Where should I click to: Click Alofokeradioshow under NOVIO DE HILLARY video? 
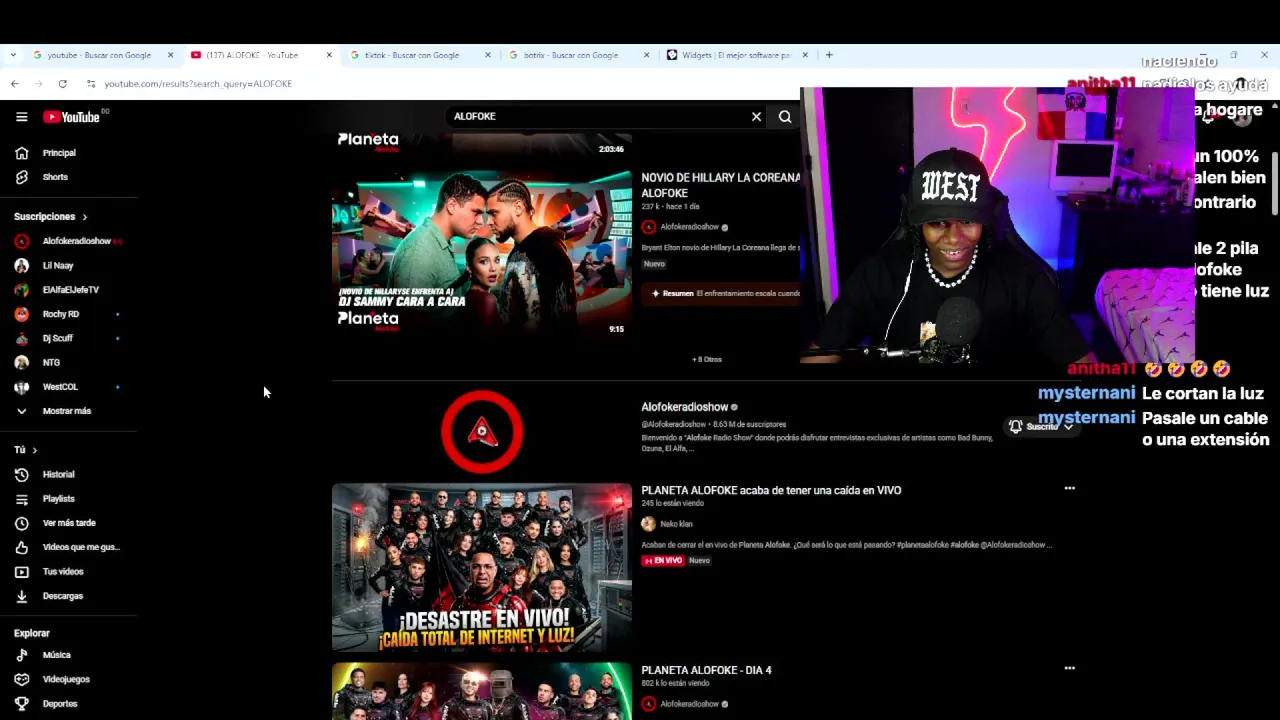point(689,227)
